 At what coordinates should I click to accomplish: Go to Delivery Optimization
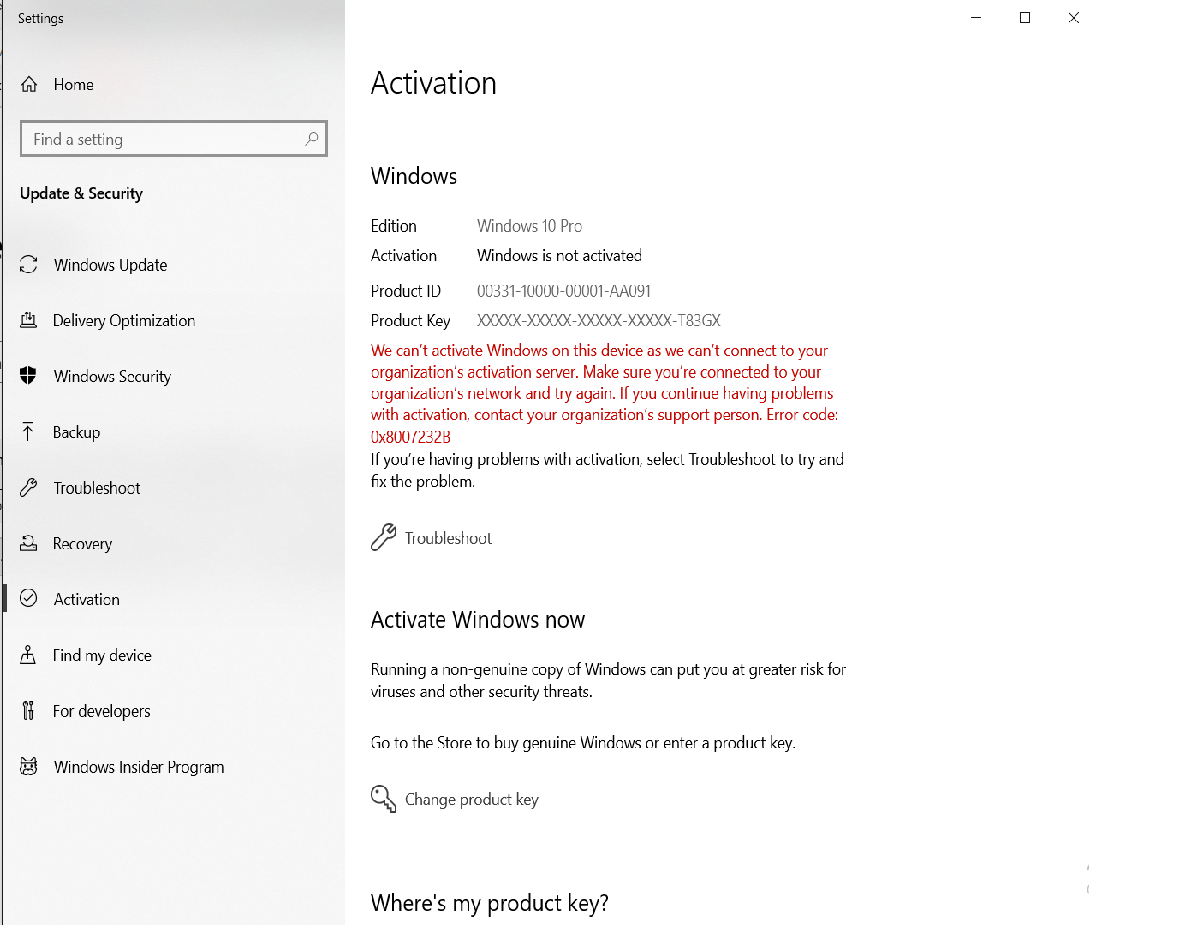124,321
